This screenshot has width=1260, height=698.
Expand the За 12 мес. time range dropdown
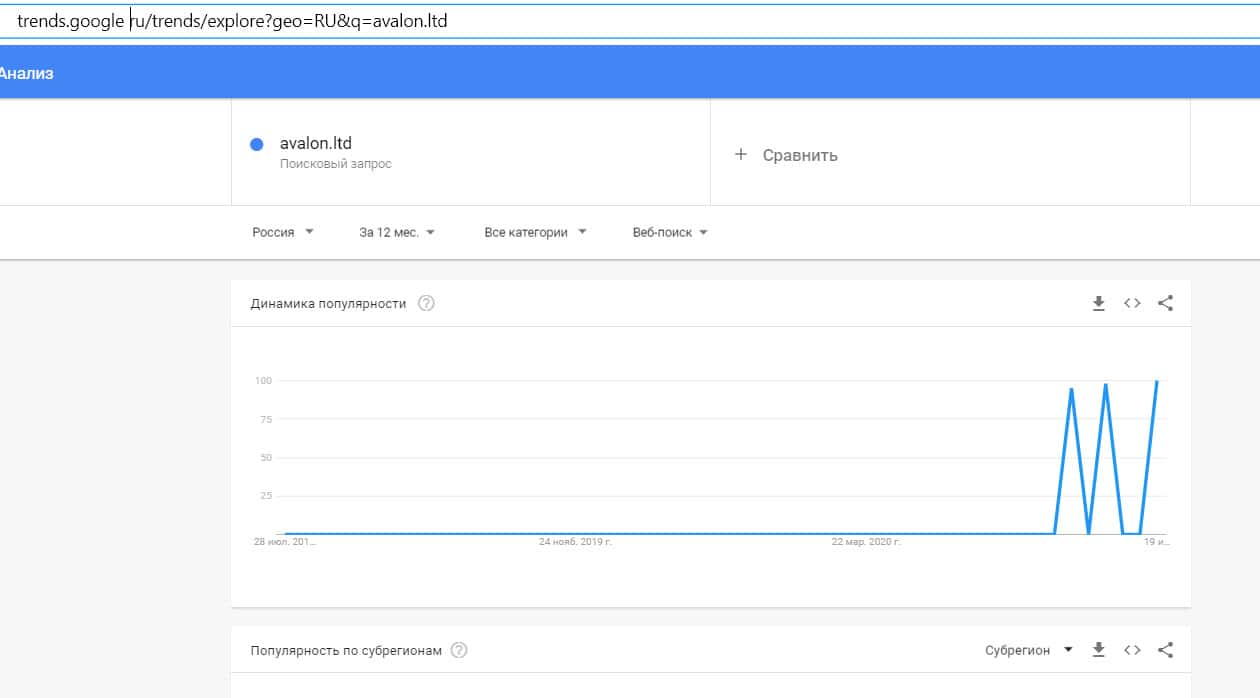tap(397, 232)
